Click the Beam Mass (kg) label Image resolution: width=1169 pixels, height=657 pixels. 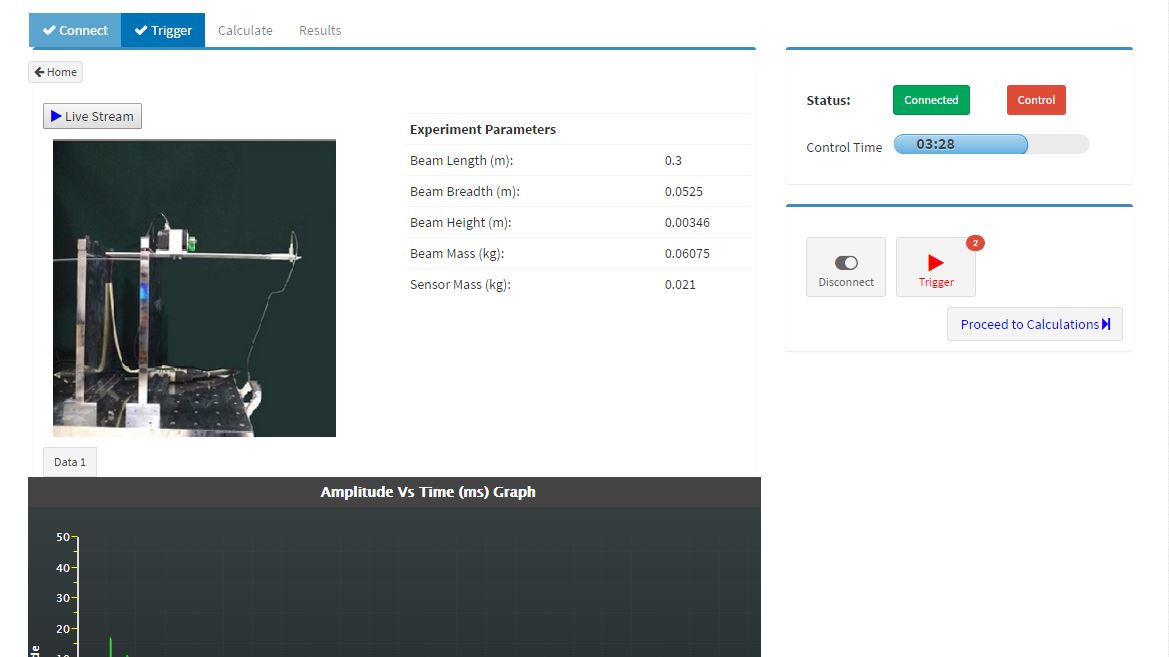click(x=457, y=254)
